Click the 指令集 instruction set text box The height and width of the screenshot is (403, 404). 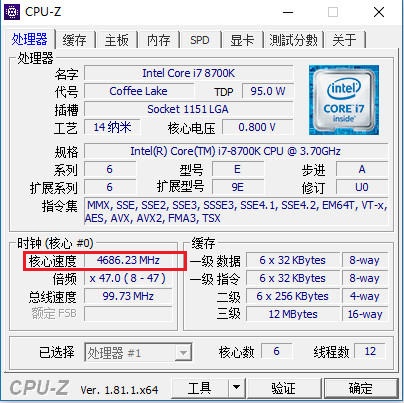tap(236, 212)
